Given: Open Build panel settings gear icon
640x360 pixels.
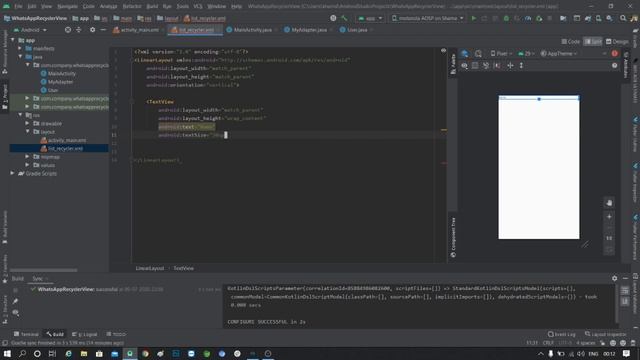Looking at the screenshot, I should [615, 278].
